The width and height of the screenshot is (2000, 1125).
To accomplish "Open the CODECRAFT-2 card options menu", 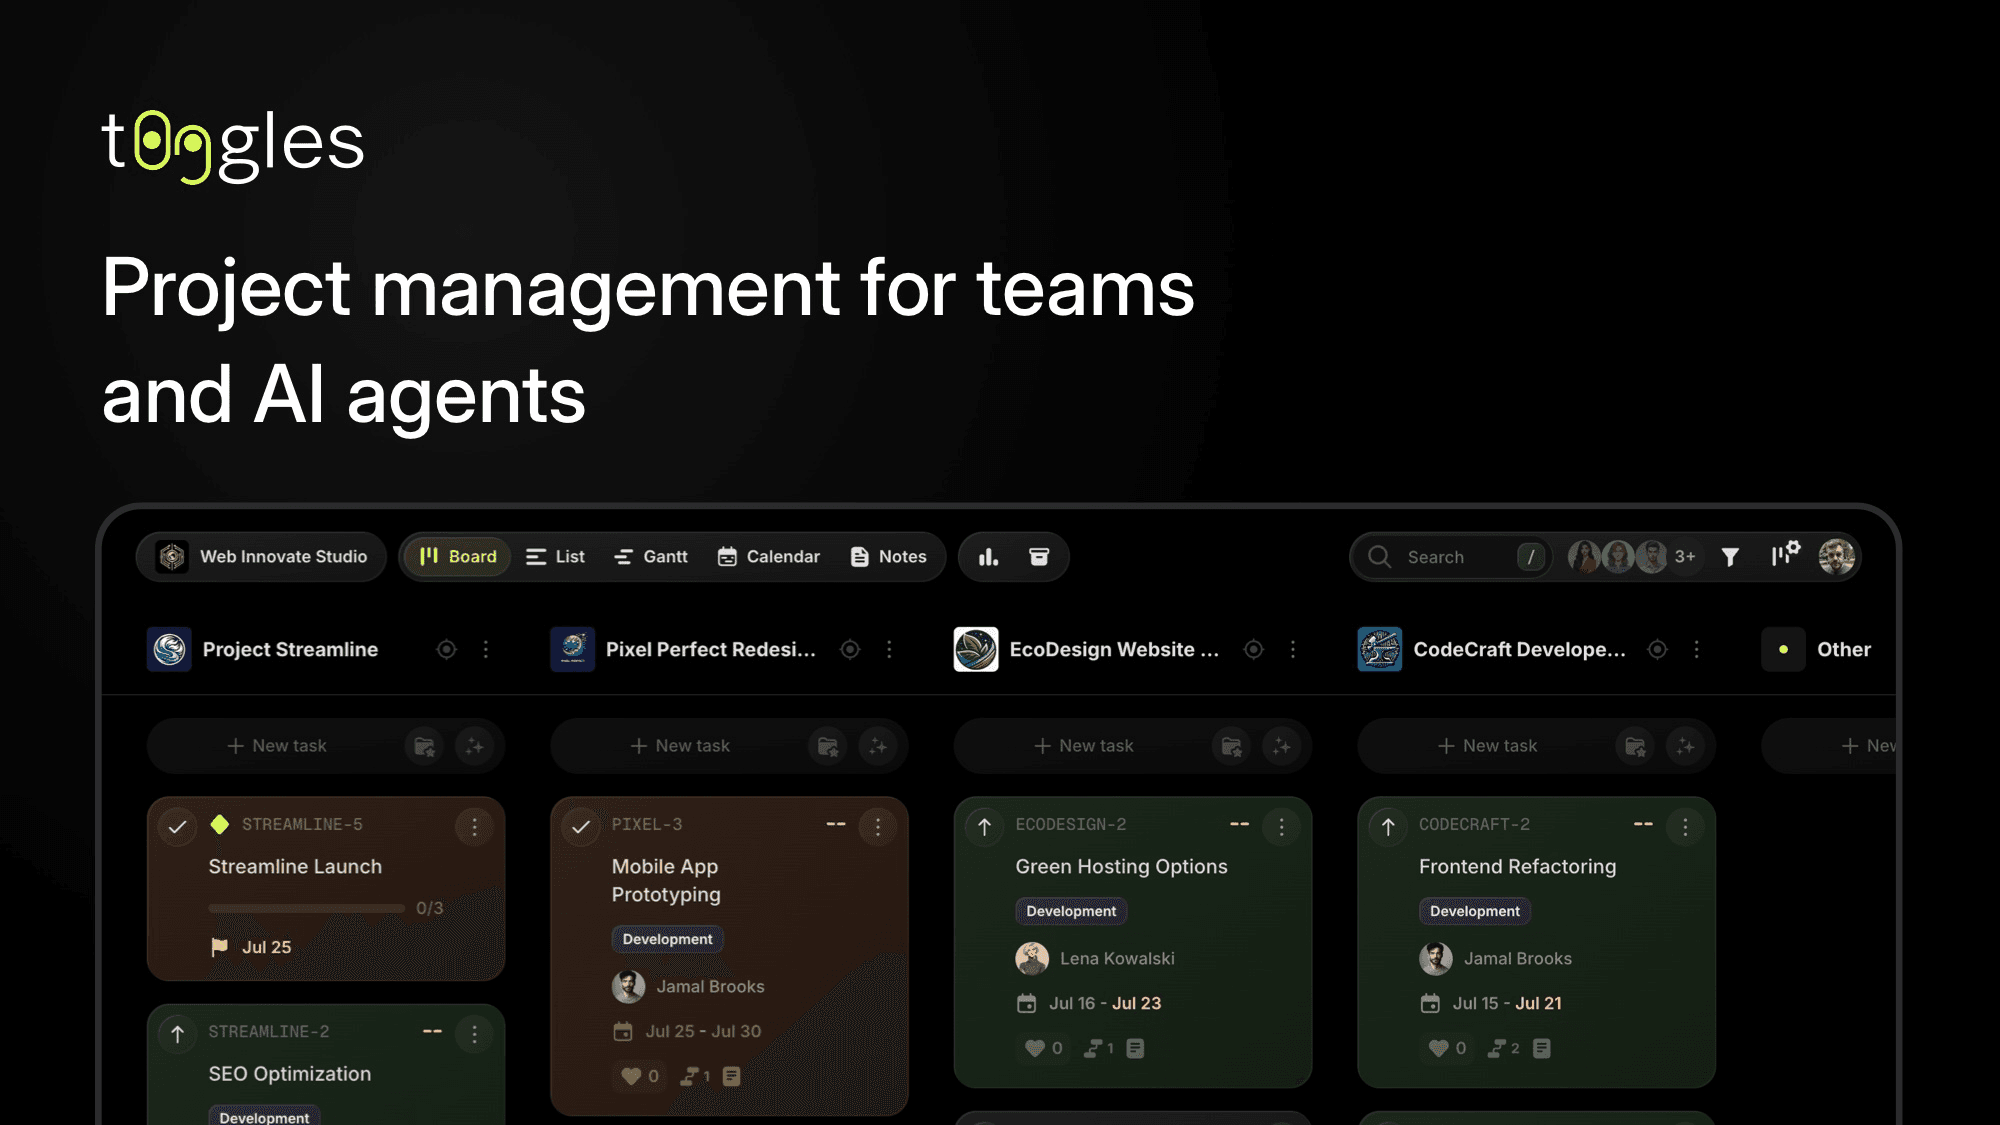I will point(1685,827).
